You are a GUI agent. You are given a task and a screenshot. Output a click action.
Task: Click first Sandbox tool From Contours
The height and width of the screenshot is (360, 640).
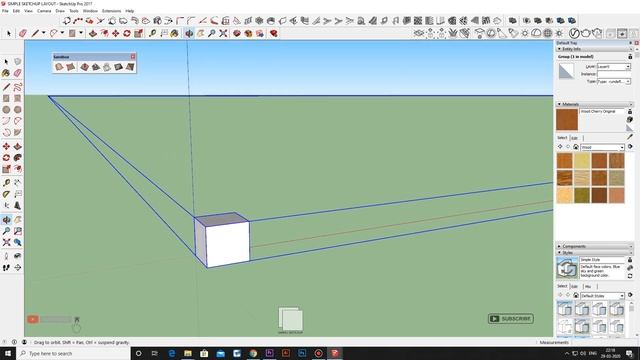click(59, 67)
